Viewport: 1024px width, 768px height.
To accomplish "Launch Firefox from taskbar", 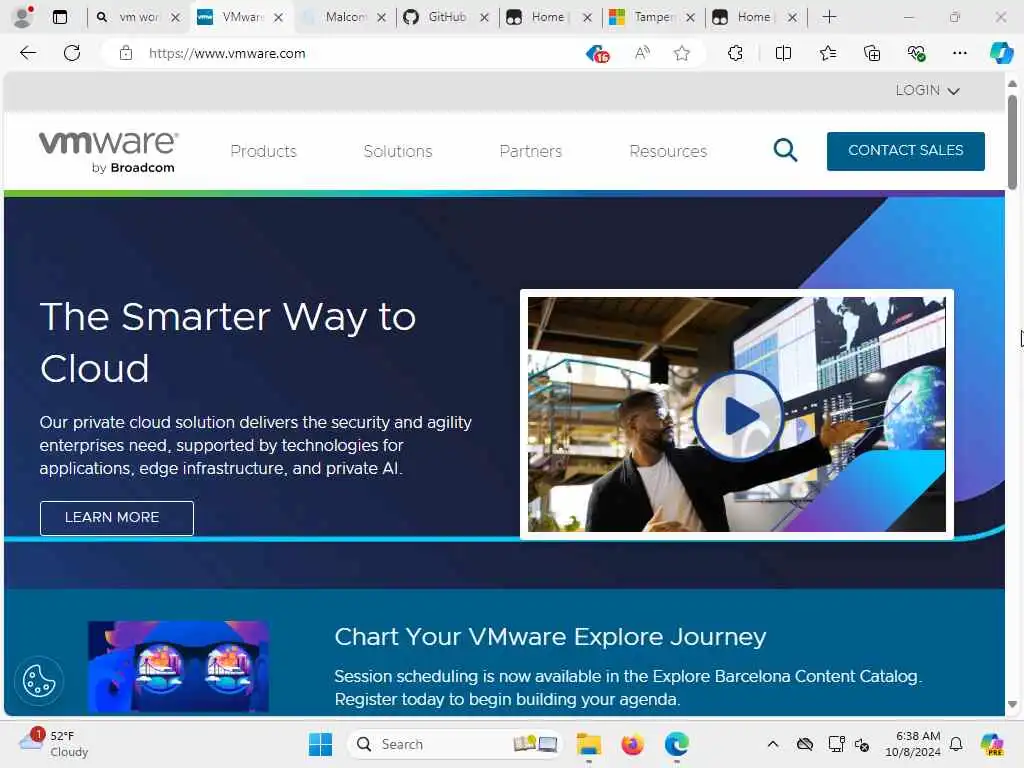I will [632, 744].
